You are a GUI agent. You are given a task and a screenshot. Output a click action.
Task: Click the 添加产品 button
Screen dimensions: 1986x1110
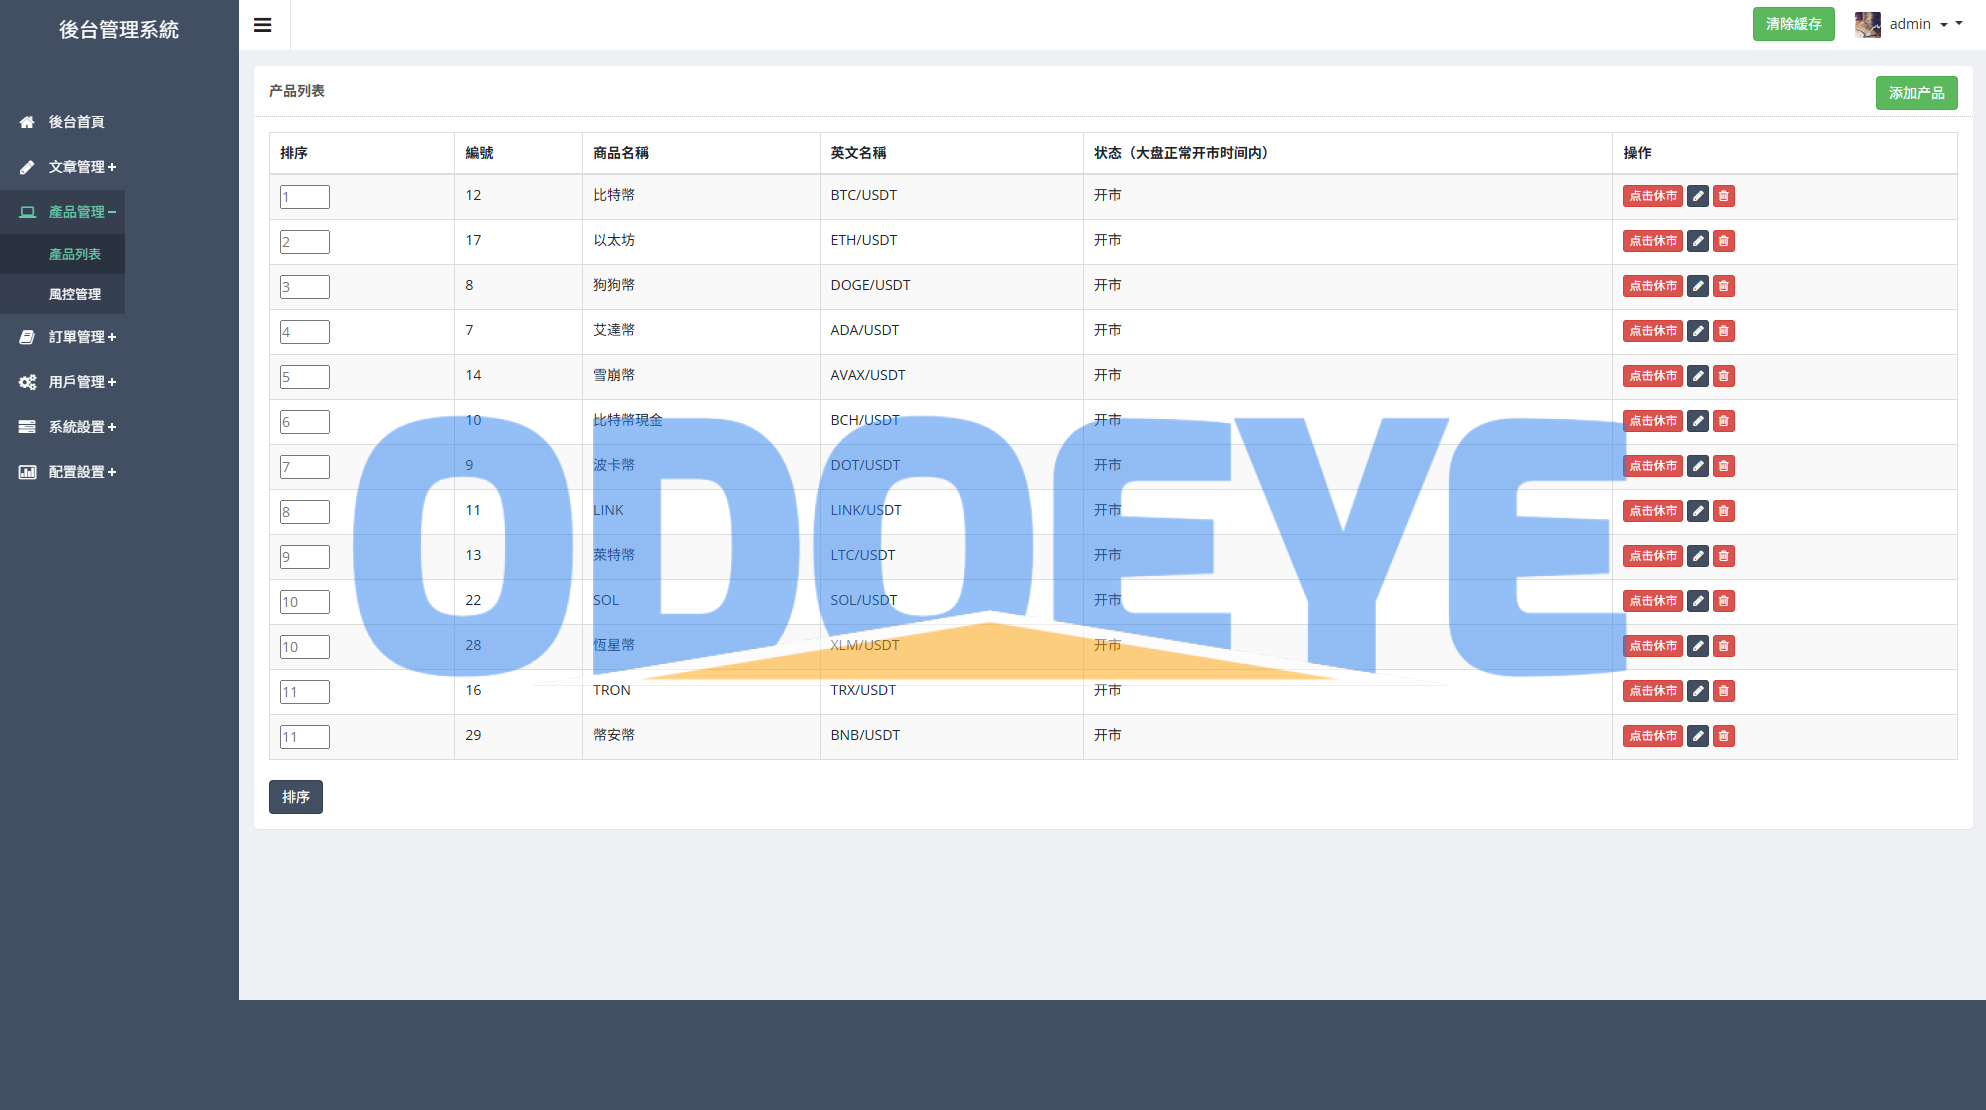click(1915, 93)
